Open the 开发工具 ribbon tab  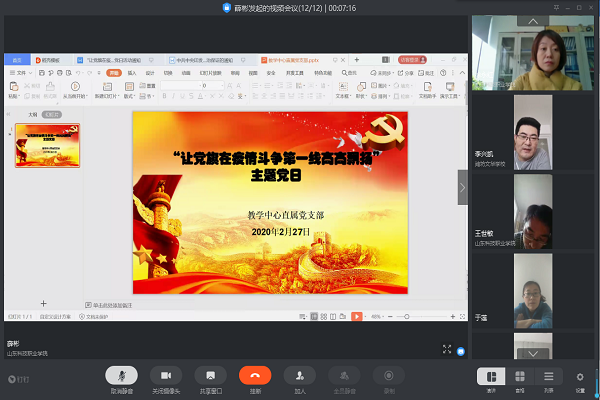(x=295, y=73)
